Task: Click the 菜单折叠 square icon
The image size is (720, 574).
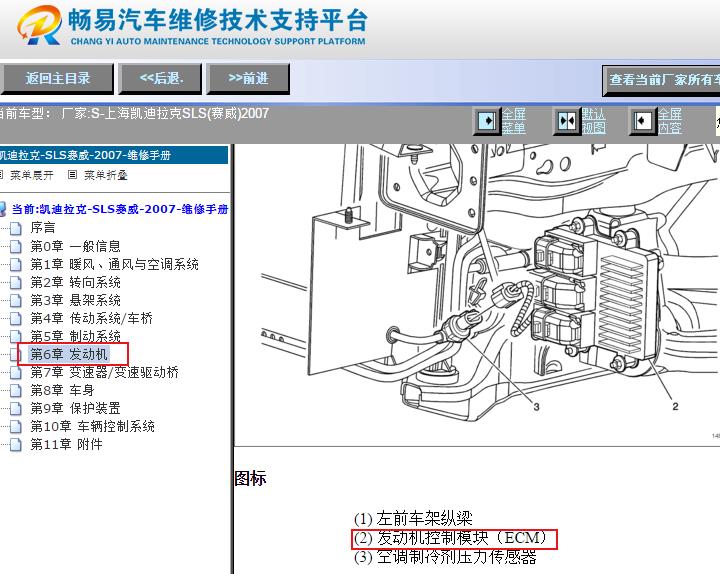Action: tap(72, 174)
